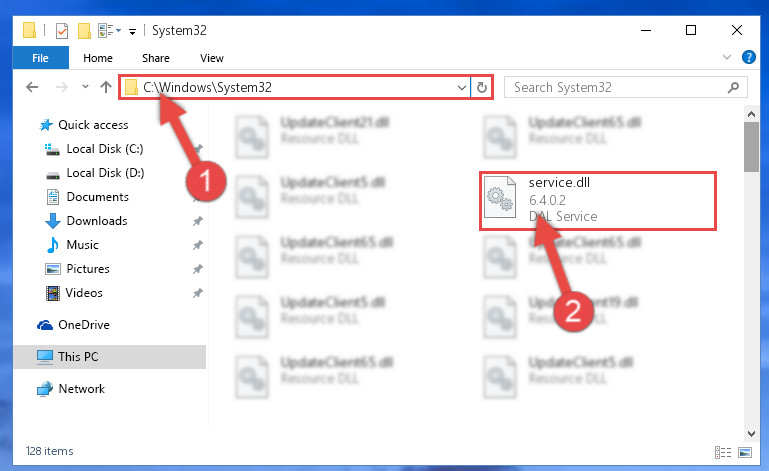Click the search magnifier icon
Image resolution: width=769 pixels, height=471 pixels.
733,87
